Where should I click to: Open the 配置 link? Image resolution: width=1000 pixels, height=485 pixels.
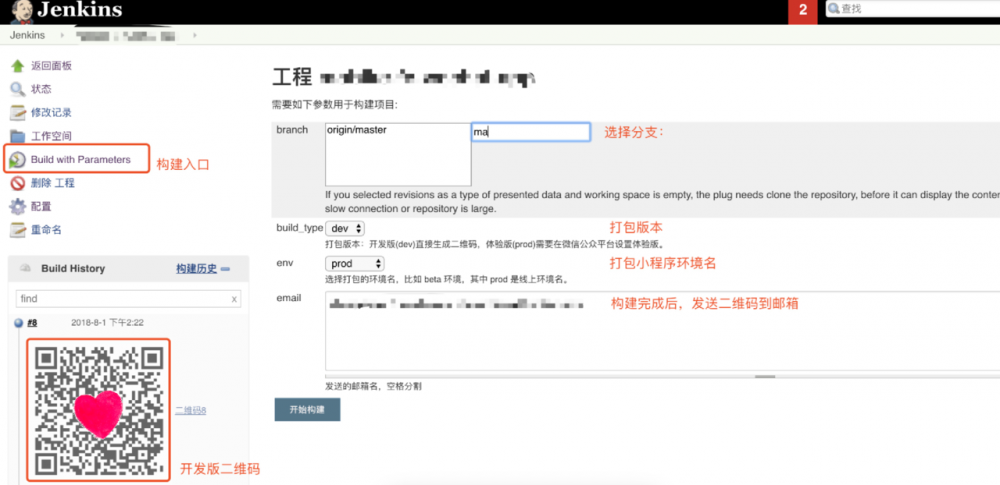[41, 206]
